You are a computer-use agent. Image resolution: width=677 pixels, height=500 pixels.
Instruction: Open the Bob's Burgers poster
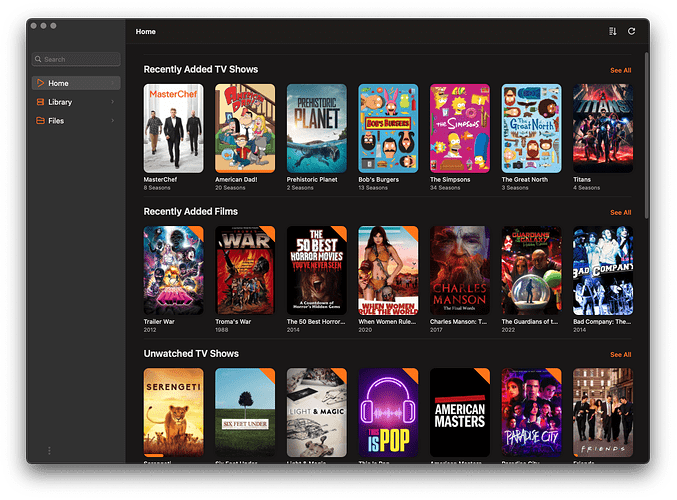[x=388, y=128]
